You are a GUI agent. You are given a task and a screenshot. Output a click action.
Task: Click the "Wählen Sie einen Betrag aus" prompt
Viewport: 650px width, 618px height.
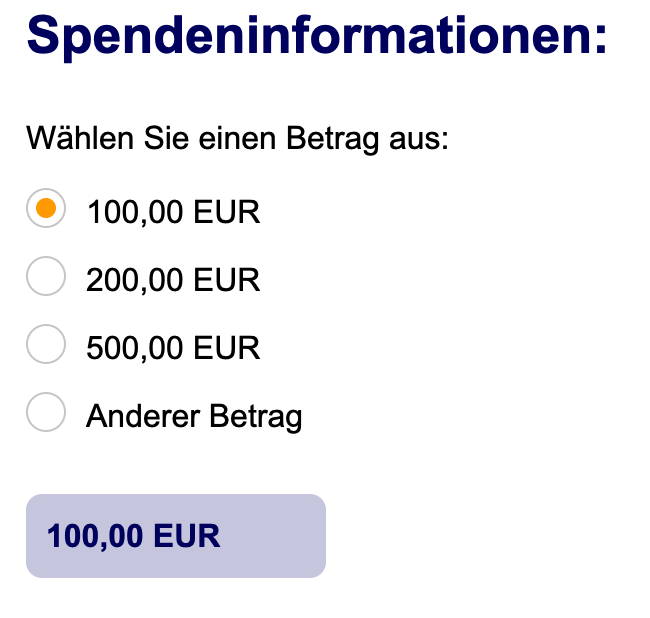(238, 137)
